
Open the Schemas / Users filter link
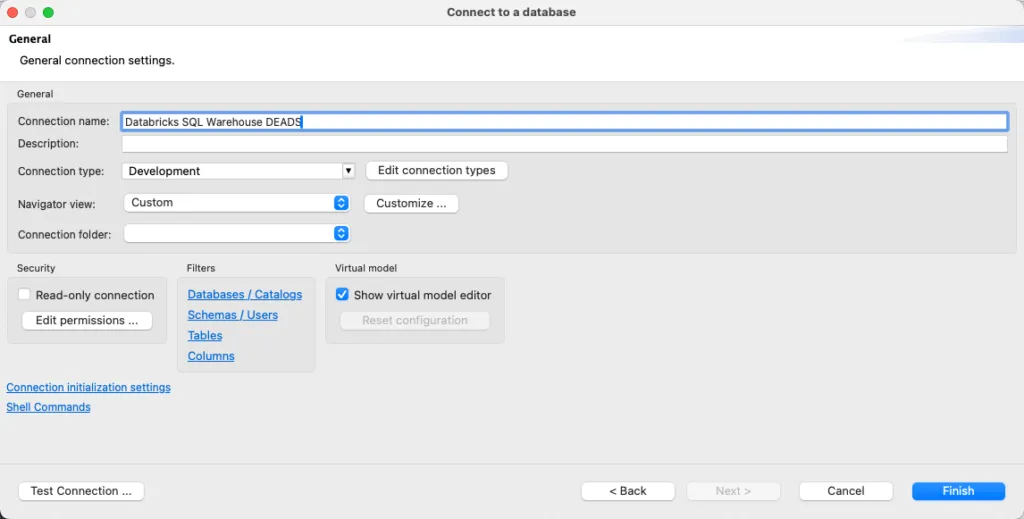(232, 315)
